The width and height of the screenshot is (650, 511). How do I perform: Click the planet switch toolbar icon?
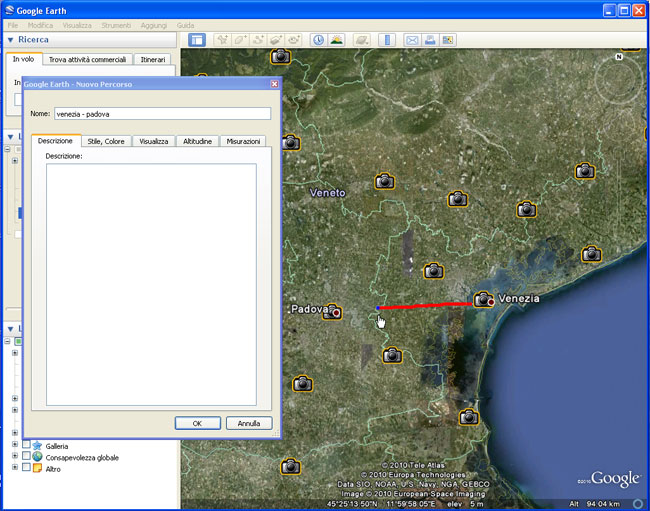pyautogui.click(x=362, y=40)
